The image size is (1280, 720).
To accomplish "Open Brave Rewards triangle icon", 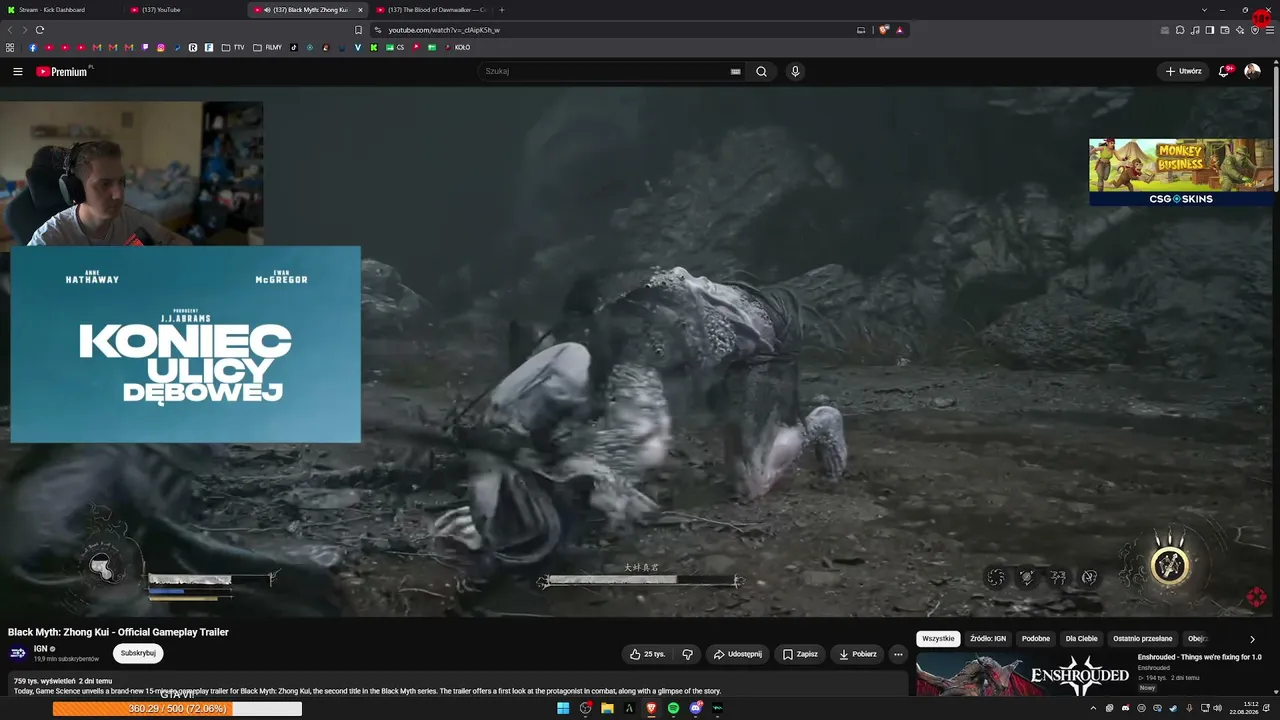I will [x=899, y=30].
